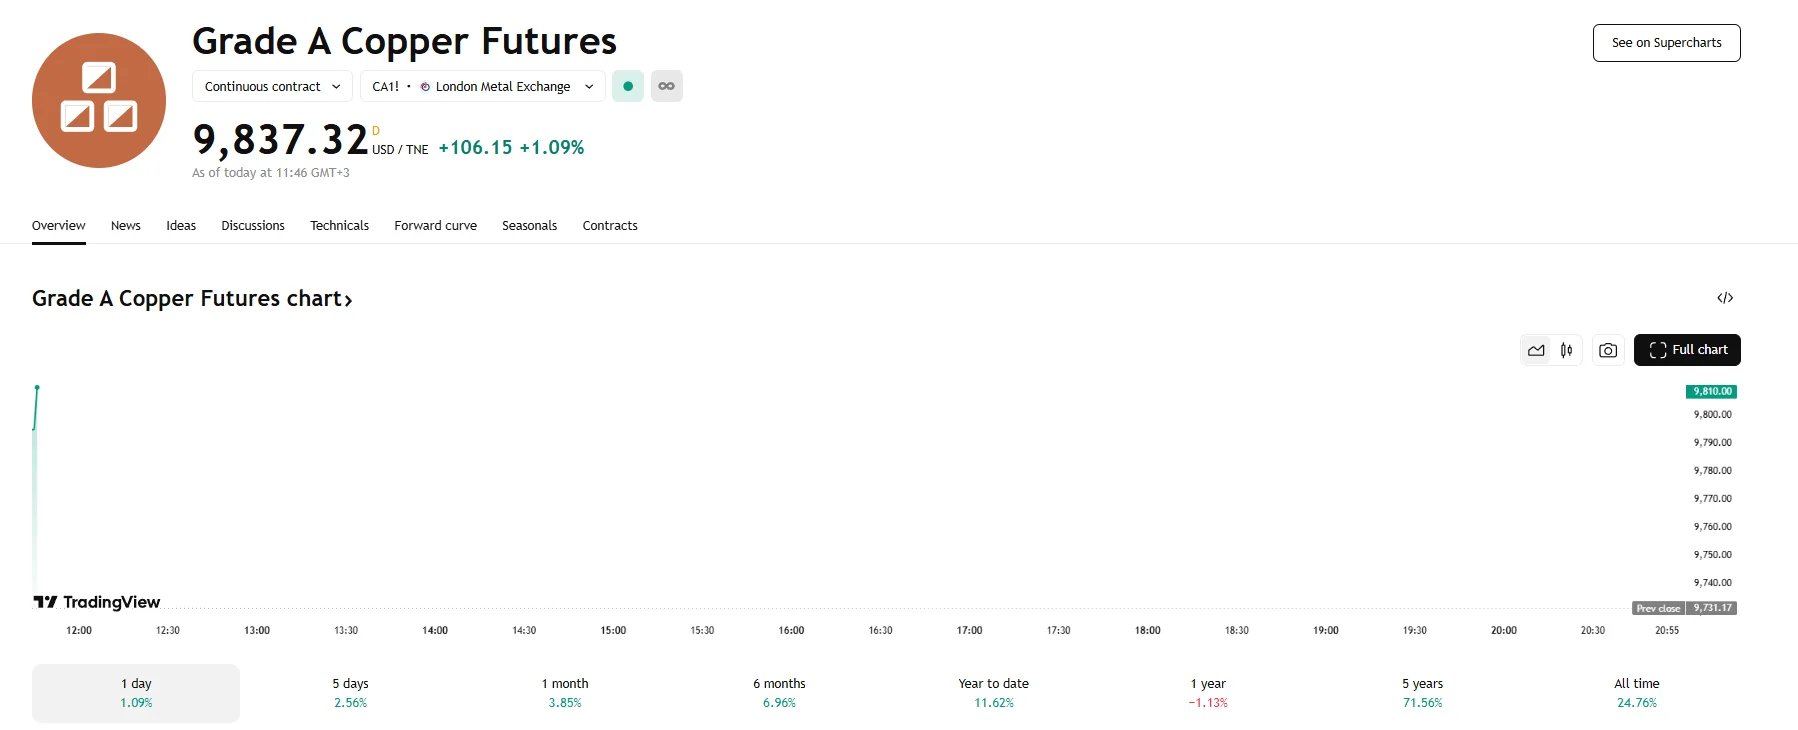Click the green market open status indicator
The width and height of the screenshot is (1798, 730).
click(628, 86)
